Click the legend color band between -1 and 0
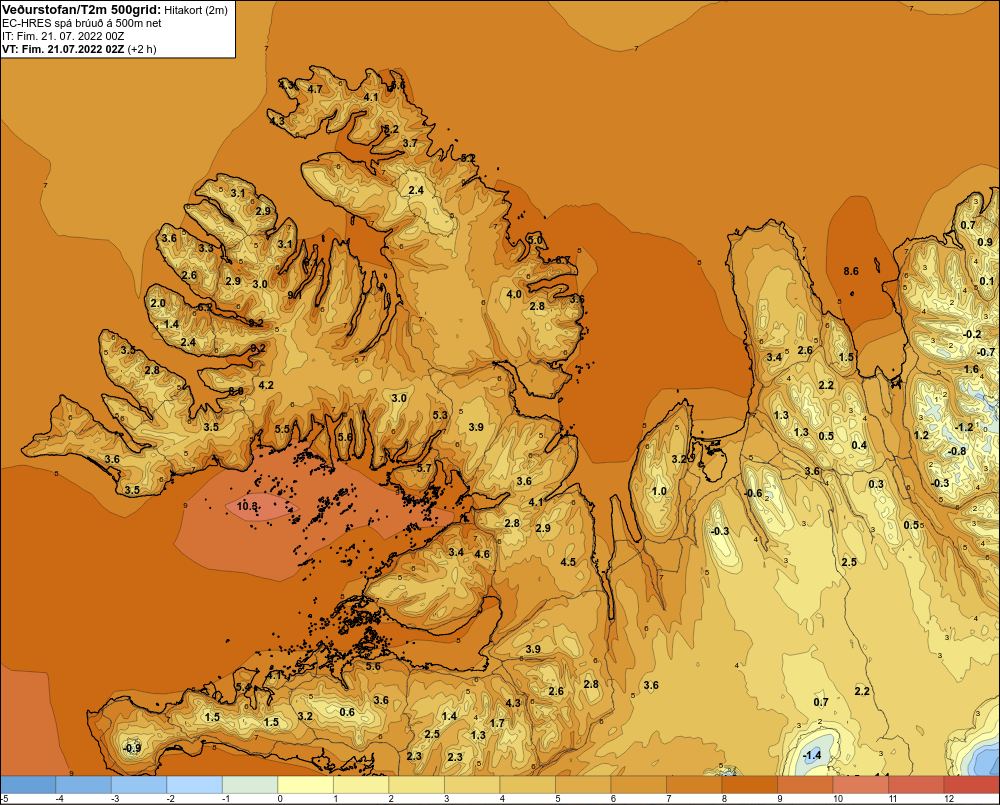The height and width of the screenshot is (805, 1000). click(250, 785)
